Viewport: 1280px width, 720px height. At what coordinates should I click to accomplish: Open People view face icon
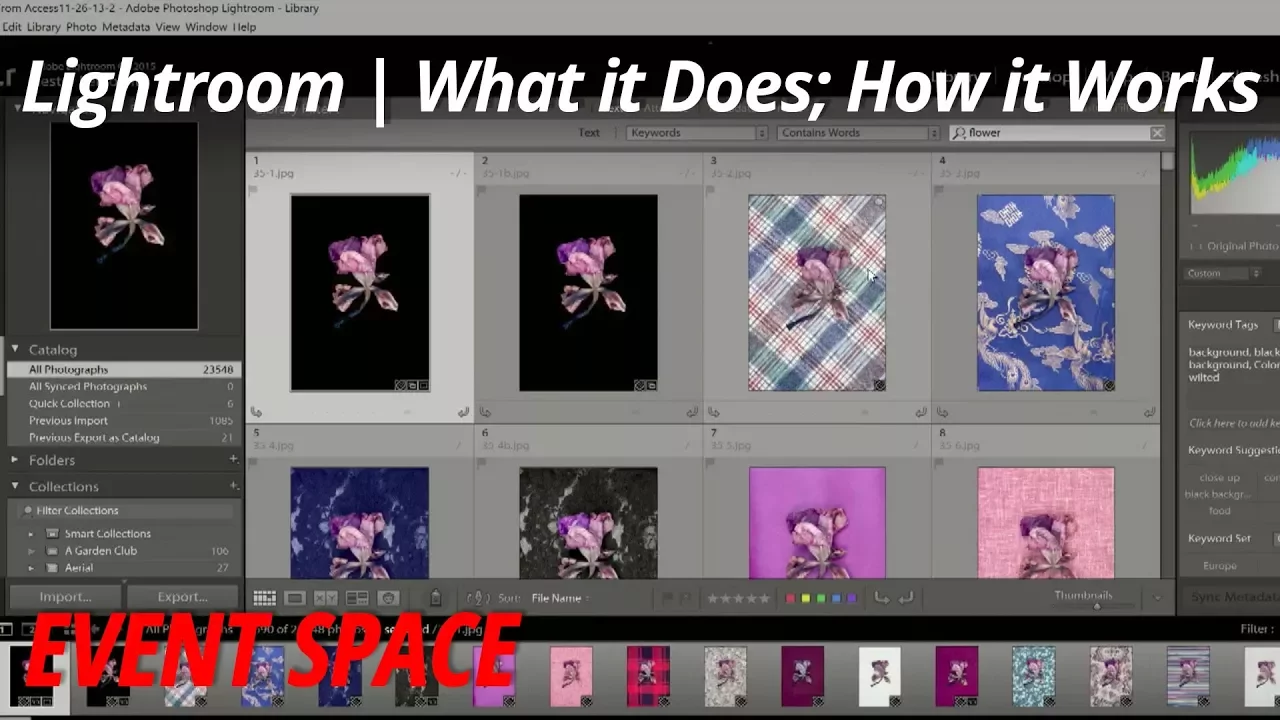click(x=388, y=598)
